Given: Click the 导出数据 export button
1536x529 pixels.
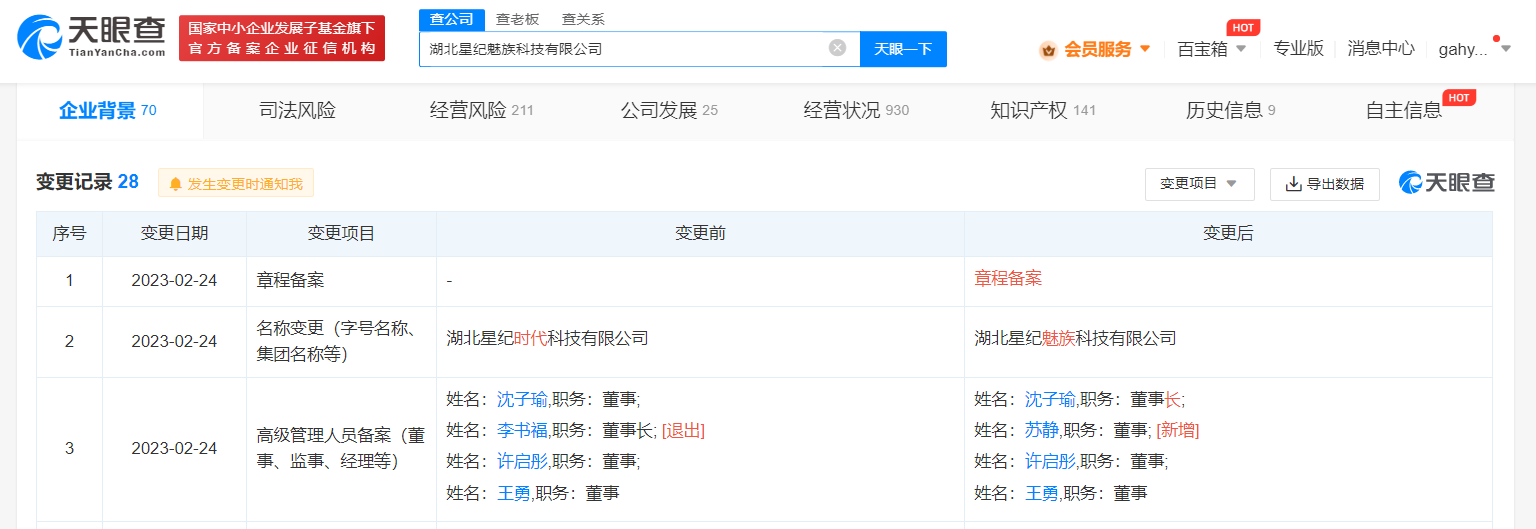Looking at the screenshot, I should point(1325,184).
